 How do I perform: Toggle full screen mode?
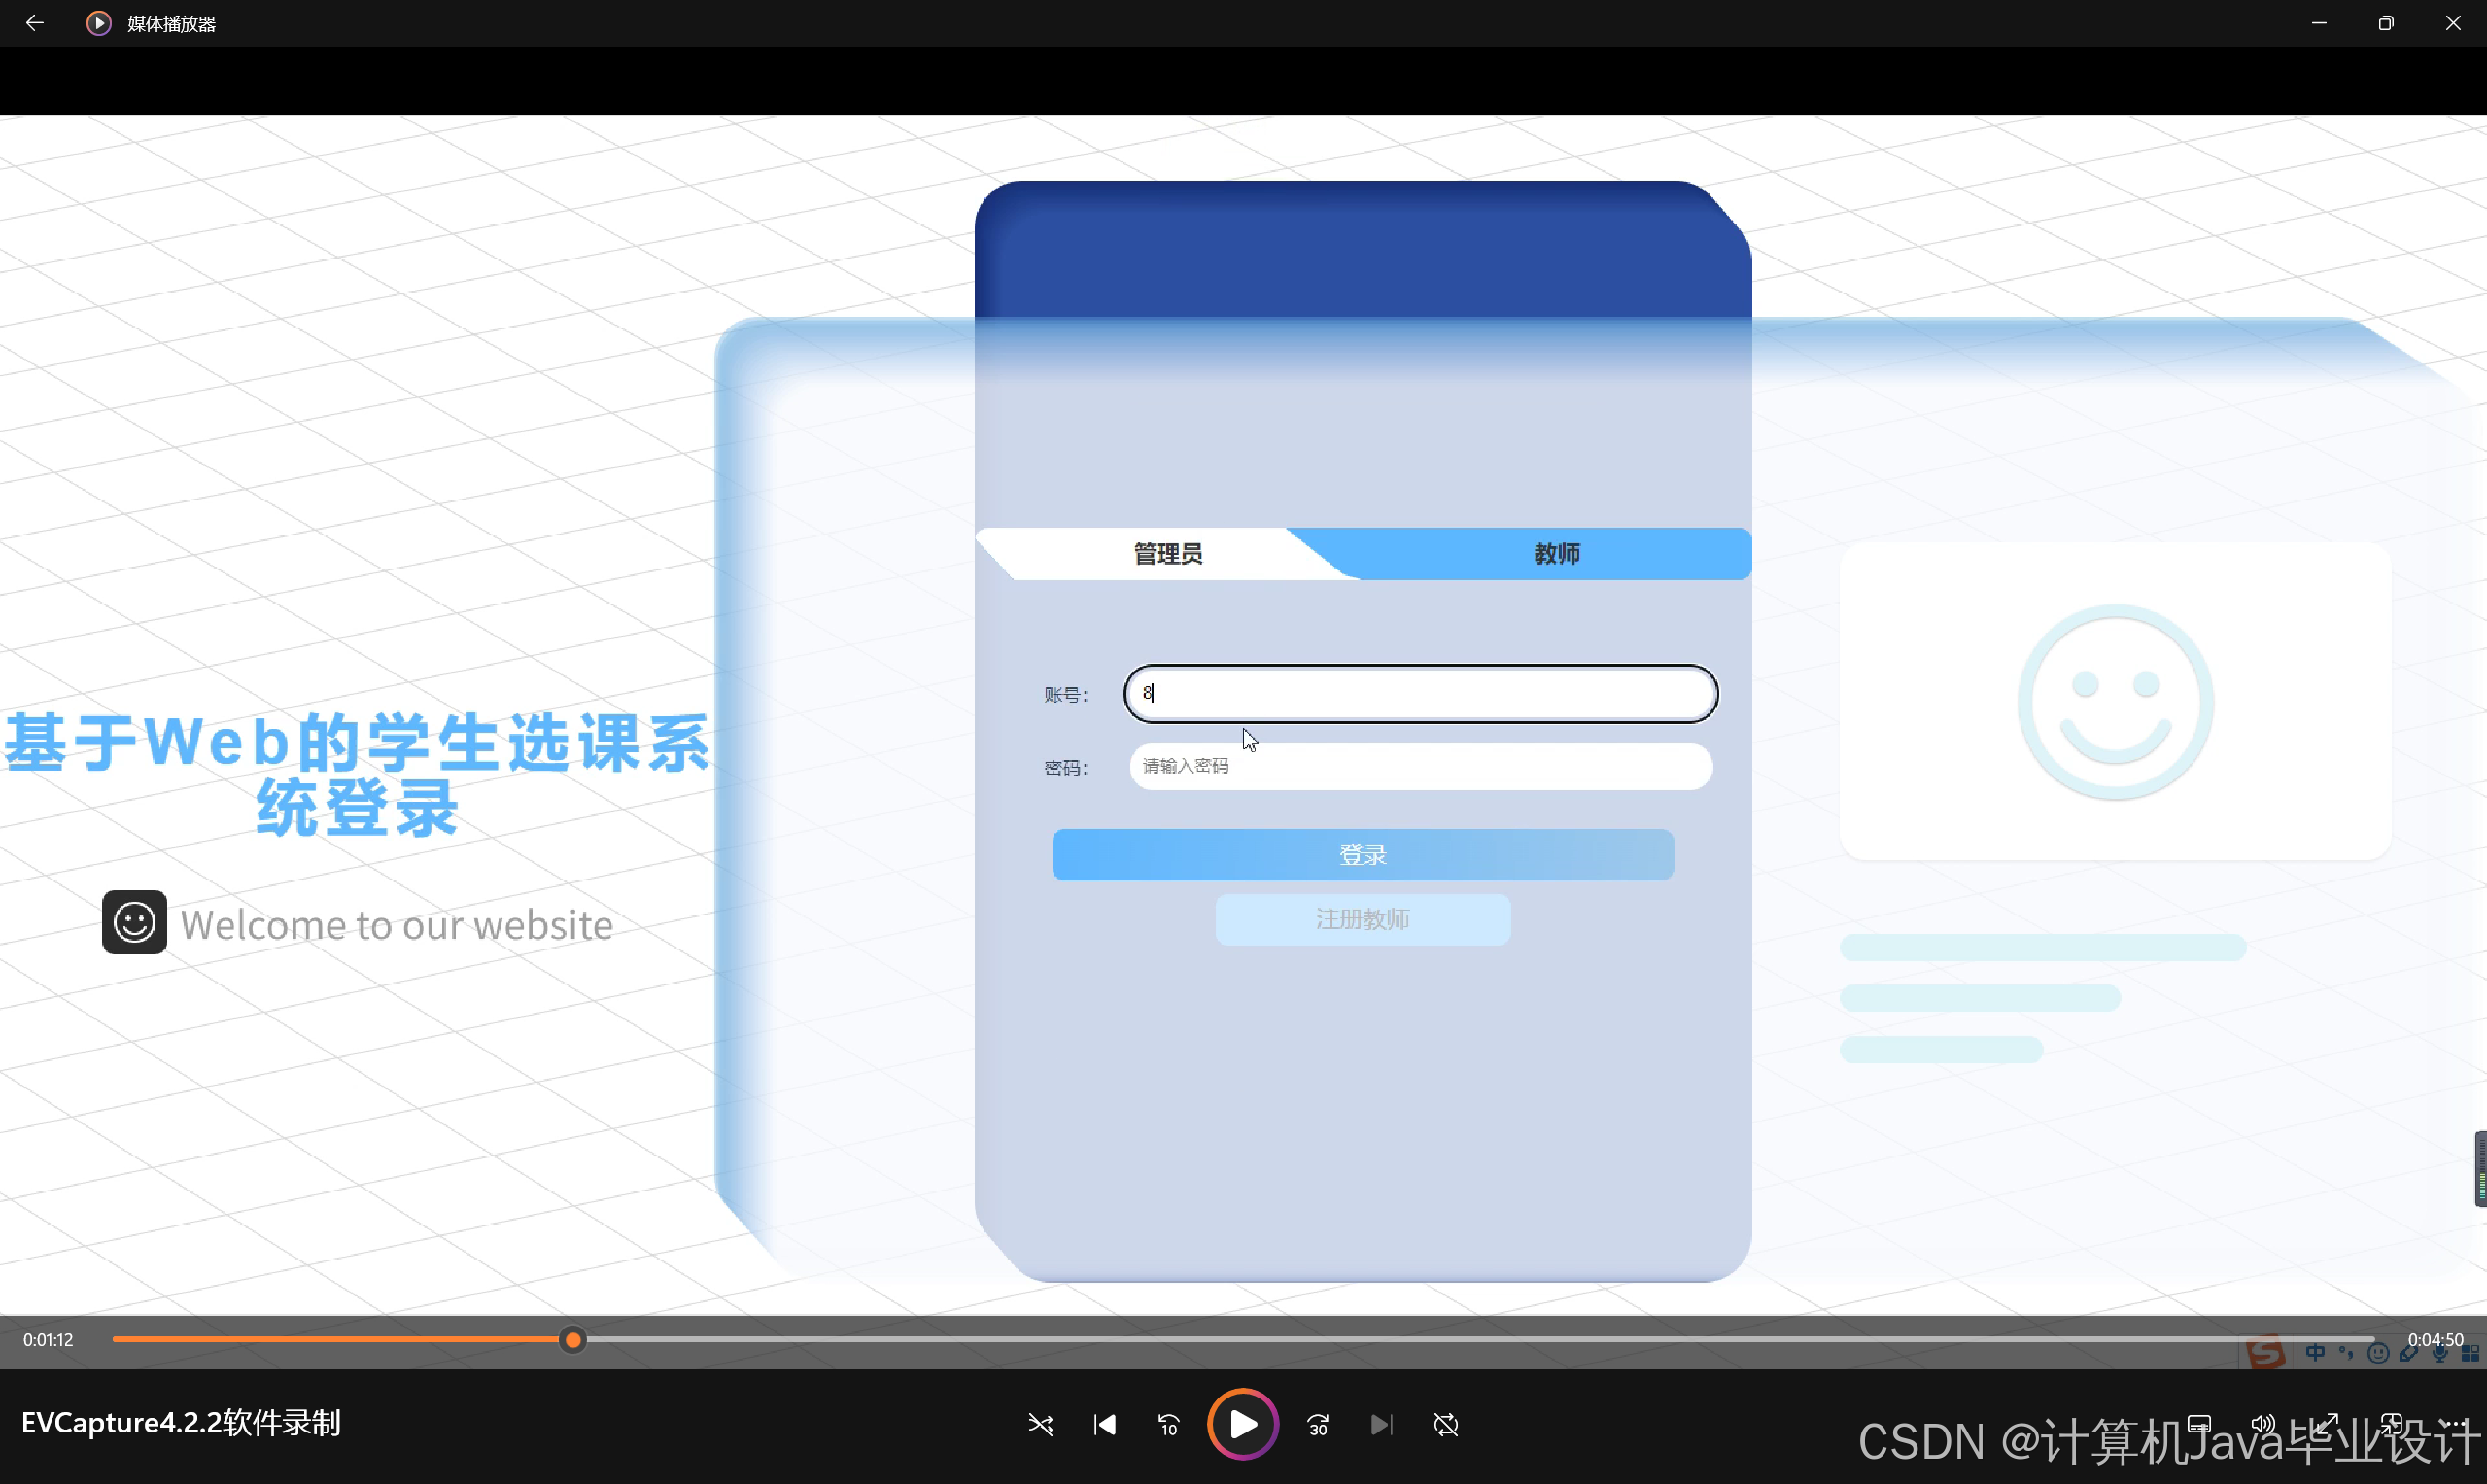pyautogui.click(x=2326, y=1423)
